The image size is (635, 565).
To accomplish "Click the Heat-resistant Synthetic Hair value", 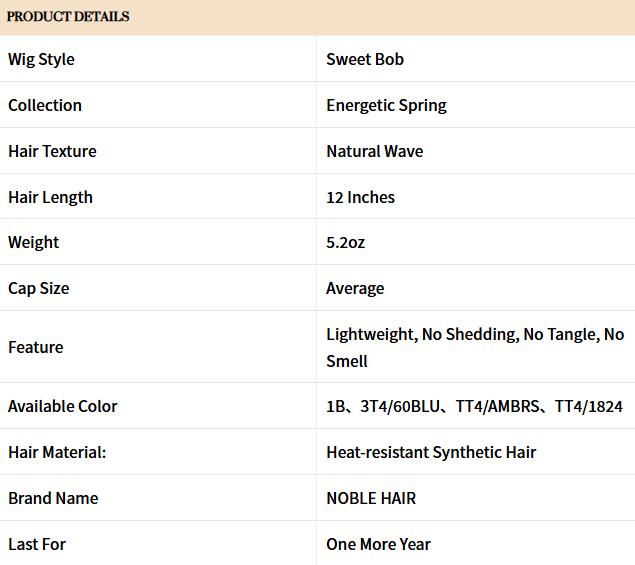I will (431, 452).
